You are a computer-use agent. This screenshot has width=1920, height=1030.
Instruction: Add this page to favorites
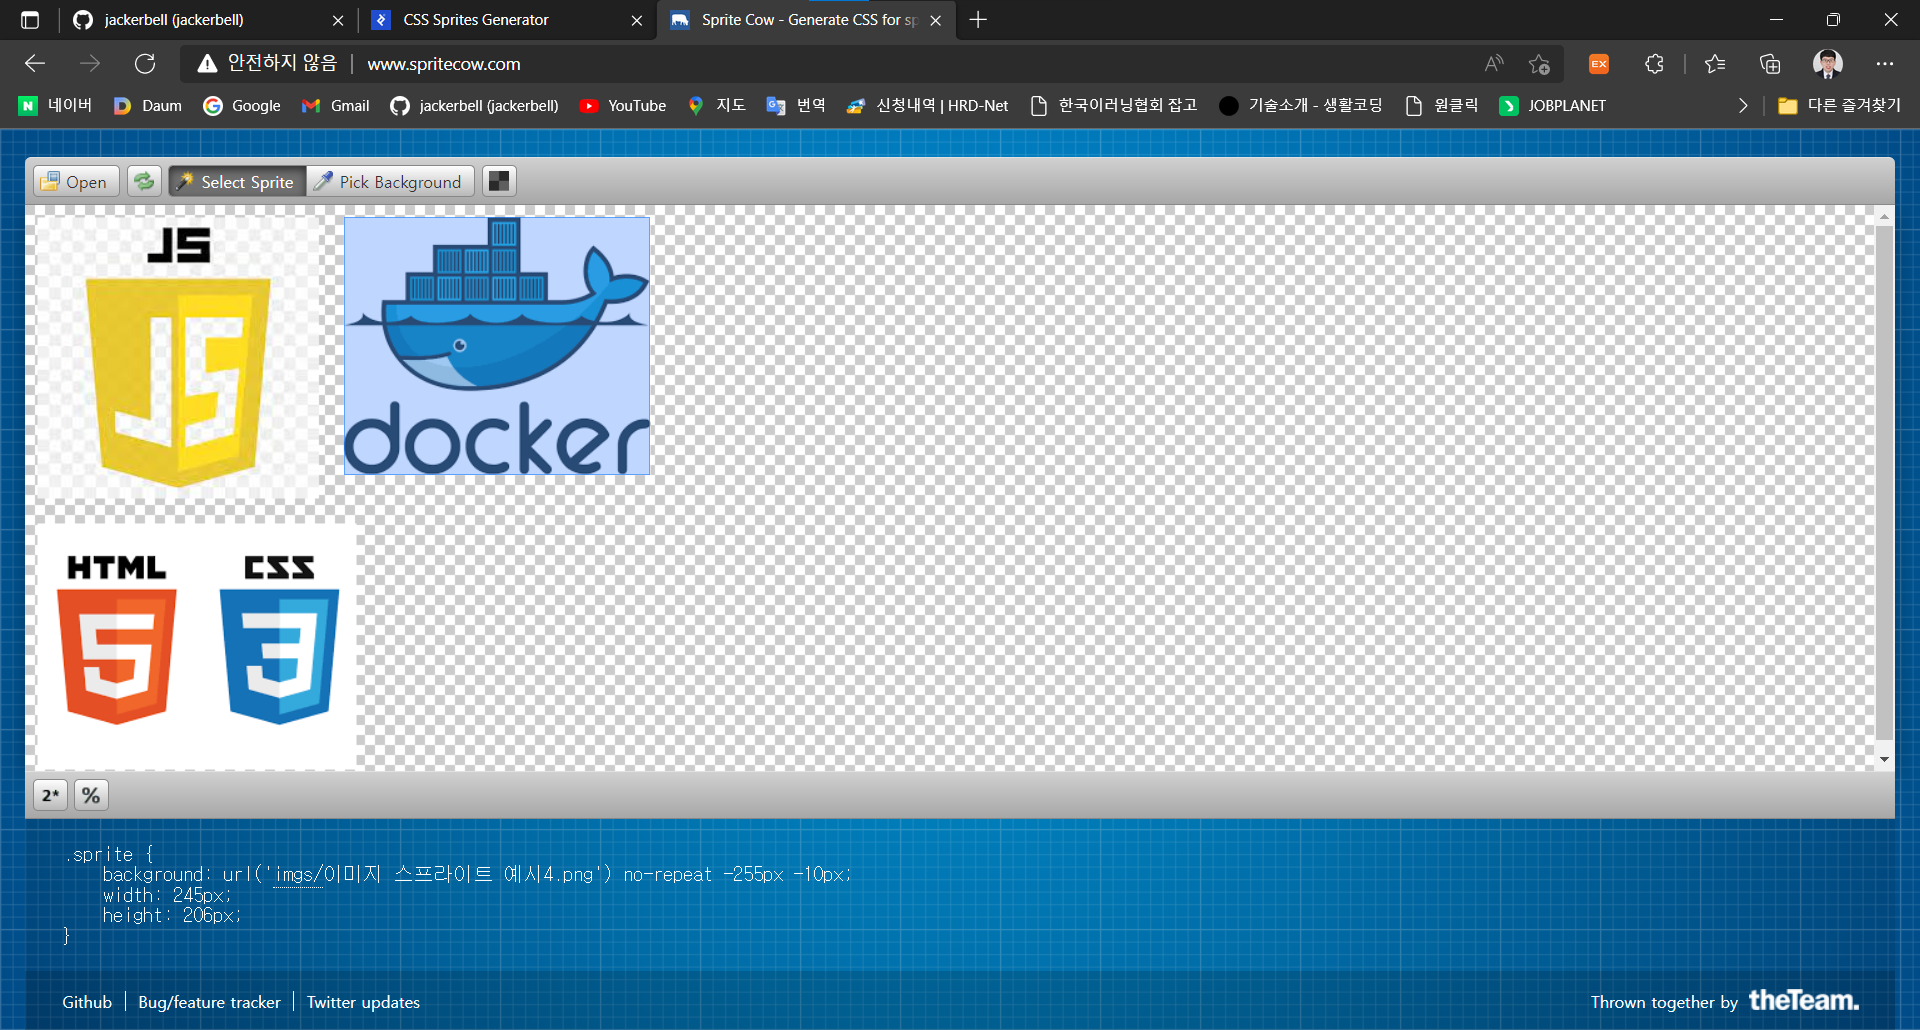click(1539, 64)
